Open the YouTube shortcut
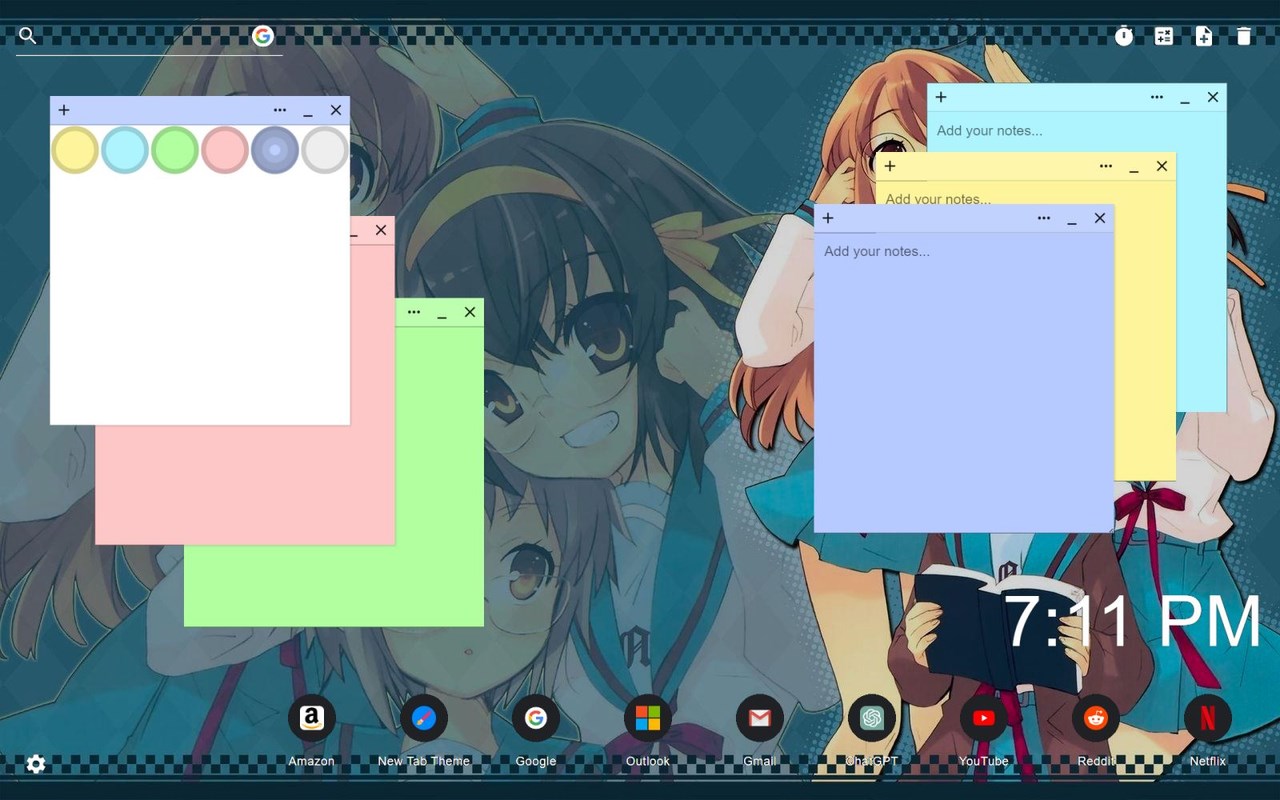The width and height of the screenshot is (1280, 800). (x=983, y=718)
